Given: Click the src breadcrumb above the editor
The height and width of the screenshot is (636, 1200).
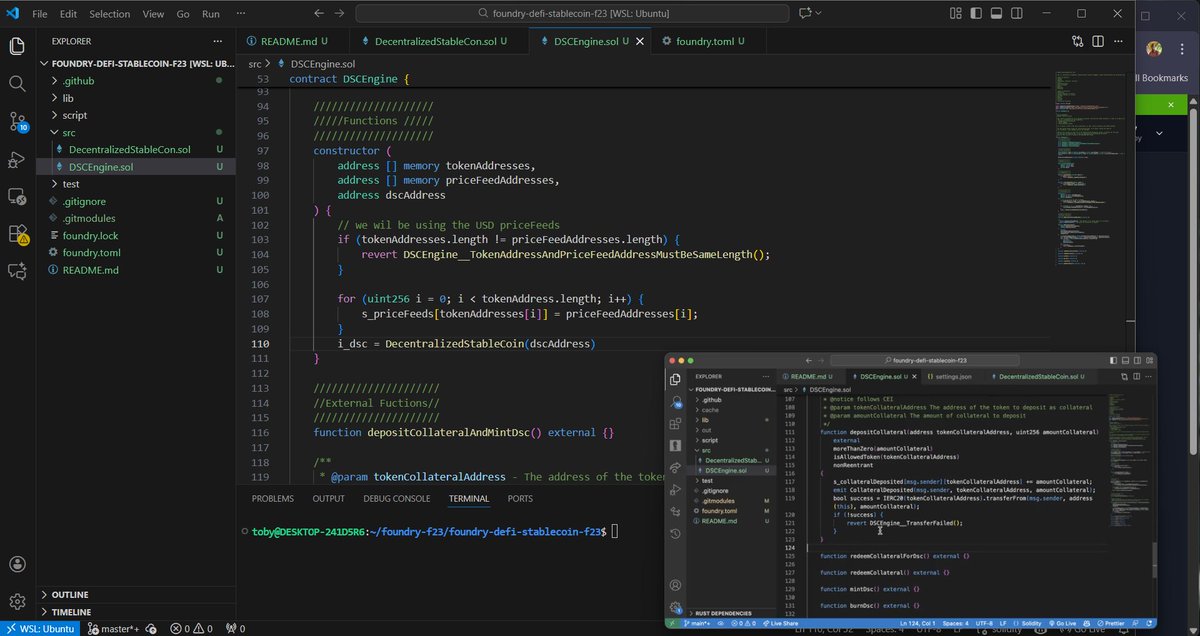Looking at the screenshot, I should pyautogui.click(x=254, y=63).
